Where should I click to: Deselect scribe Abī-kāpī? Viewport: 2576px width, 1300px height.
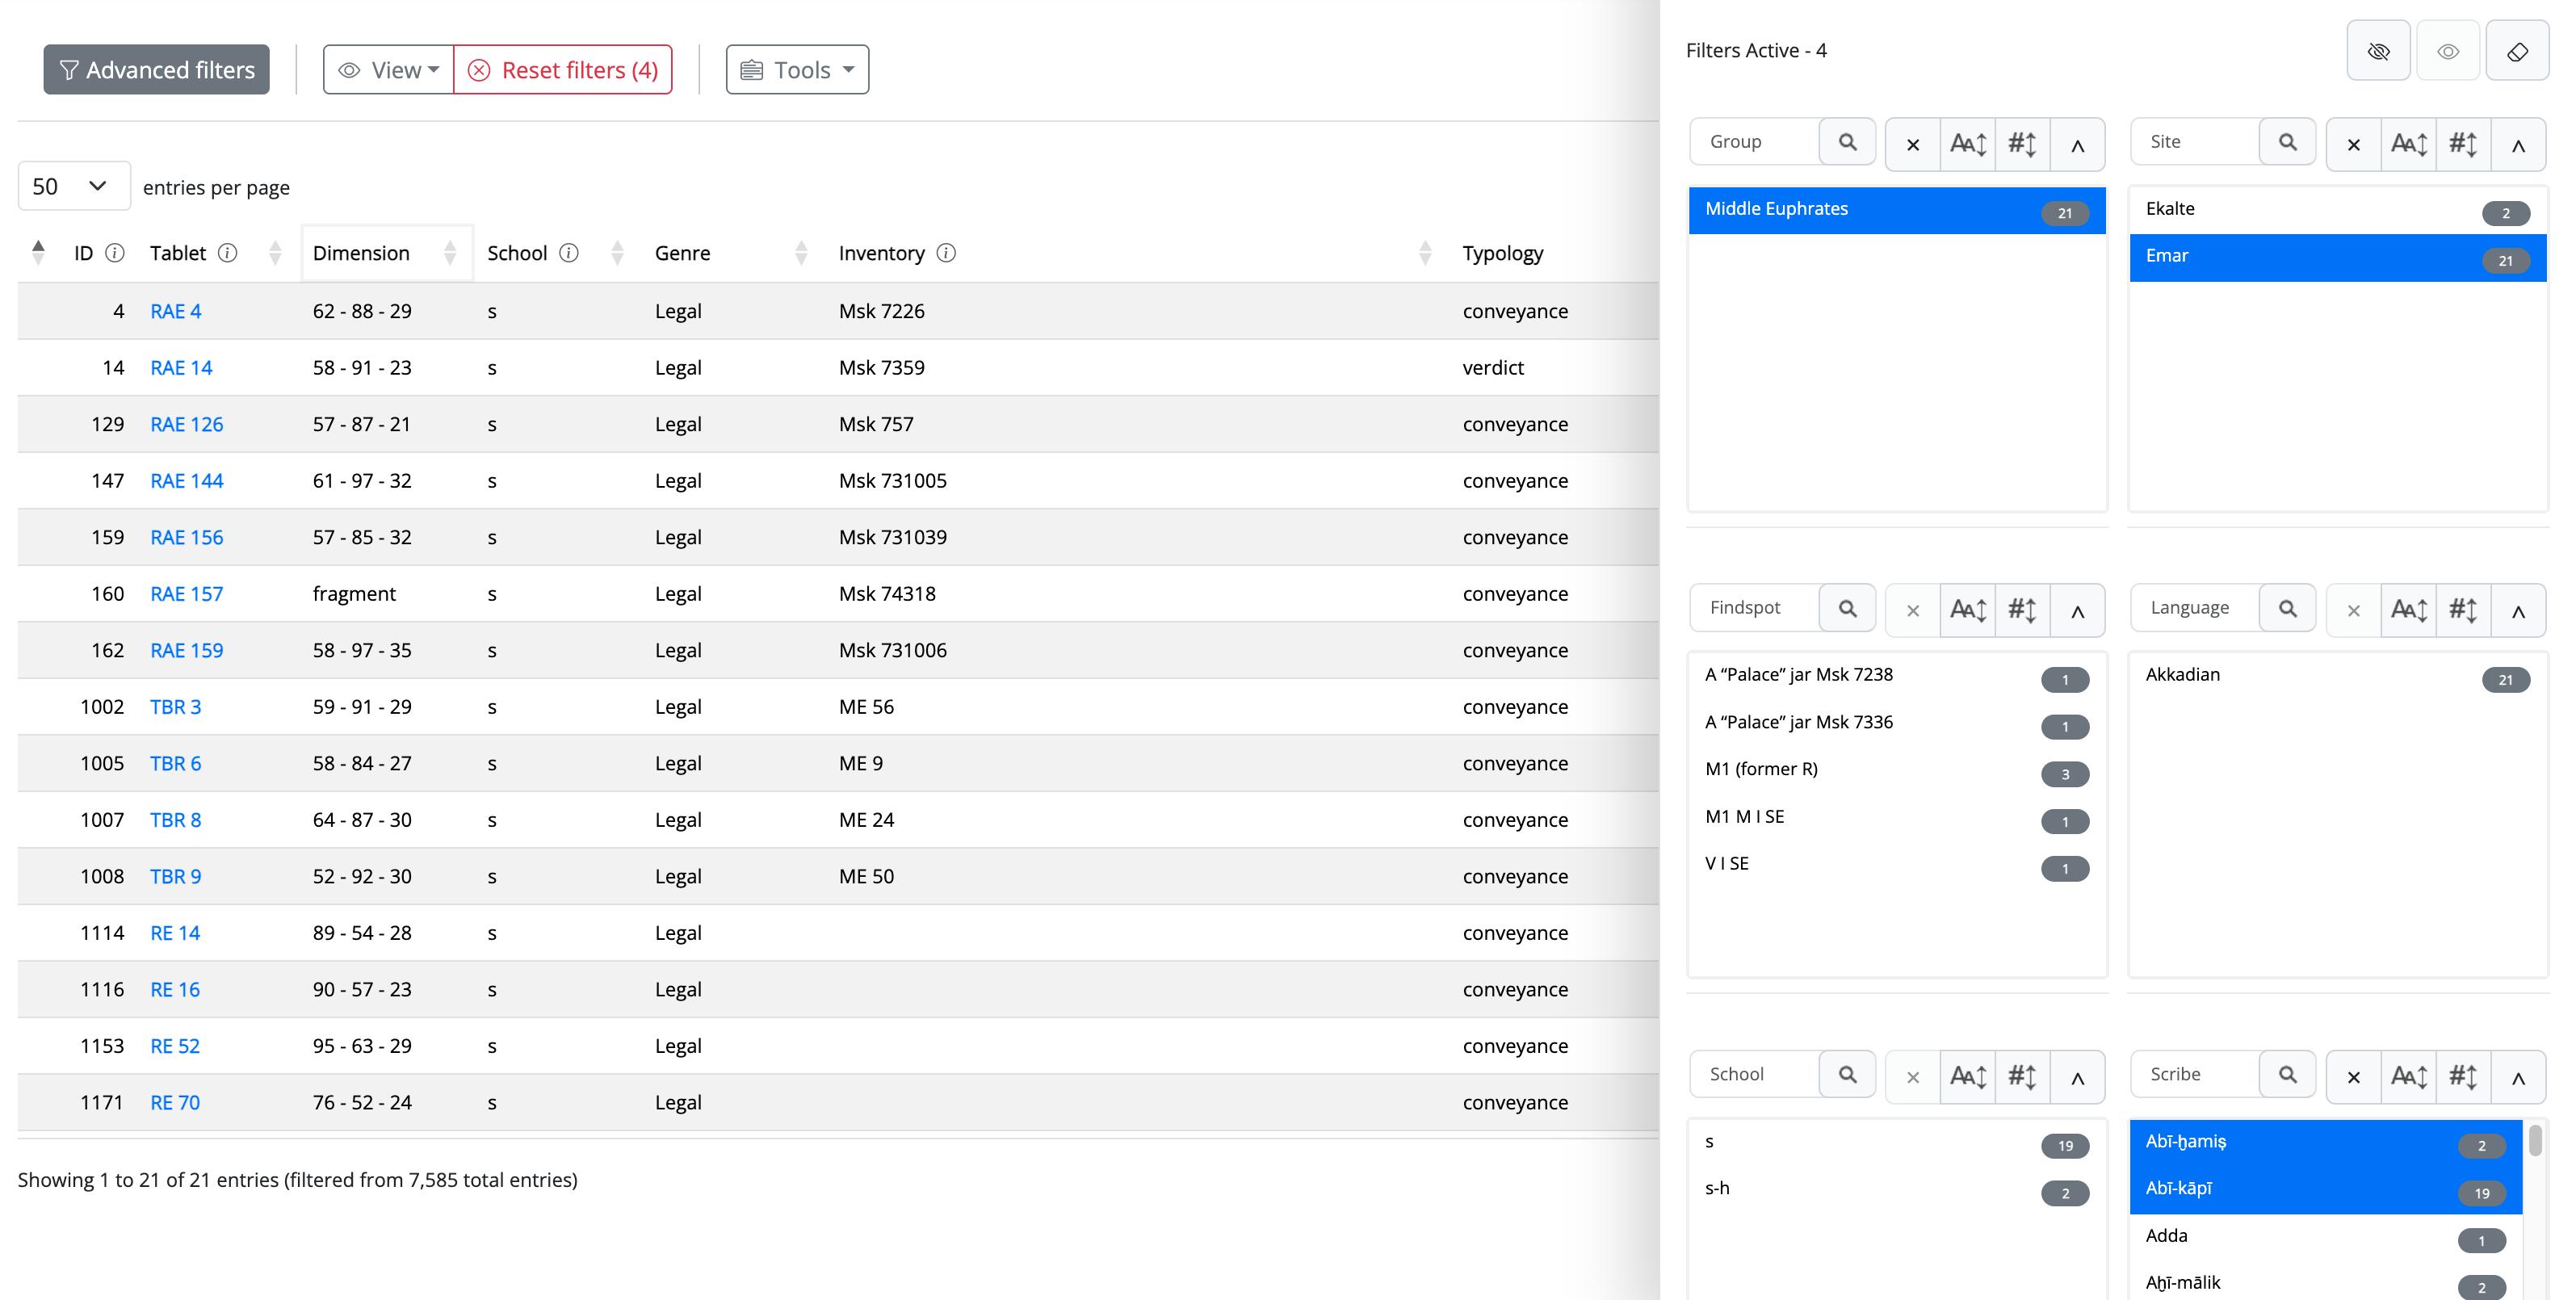click(x=2326, y=1190)
